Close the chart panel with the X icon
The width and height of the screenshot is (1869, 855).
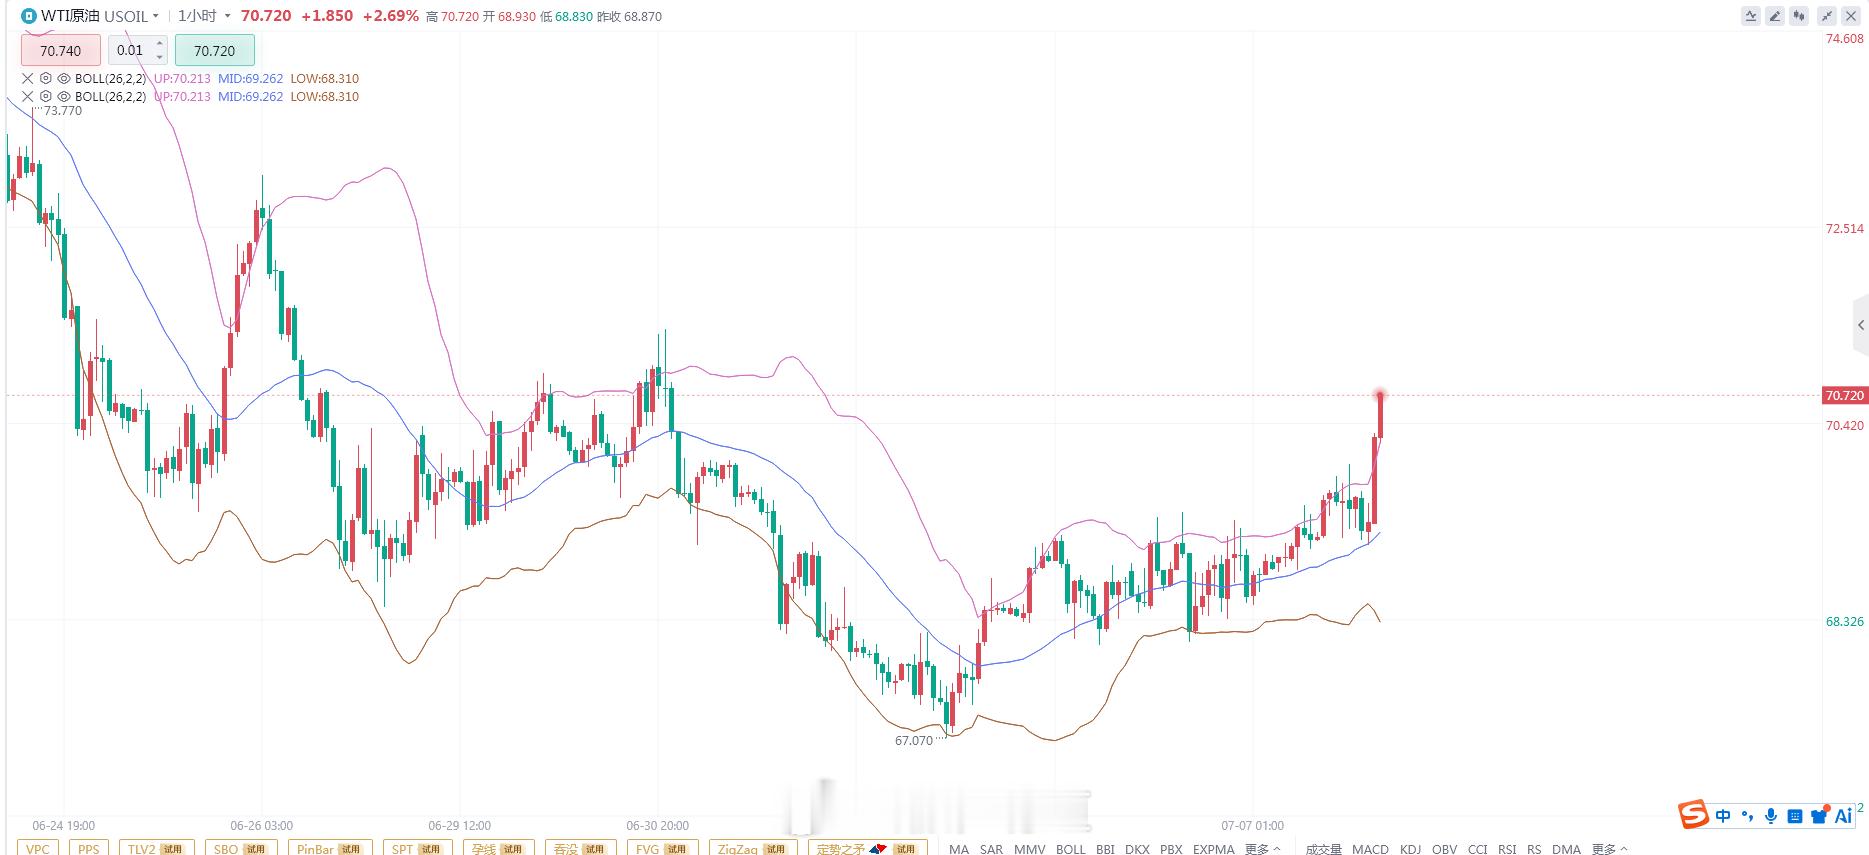coord(1851,16)
